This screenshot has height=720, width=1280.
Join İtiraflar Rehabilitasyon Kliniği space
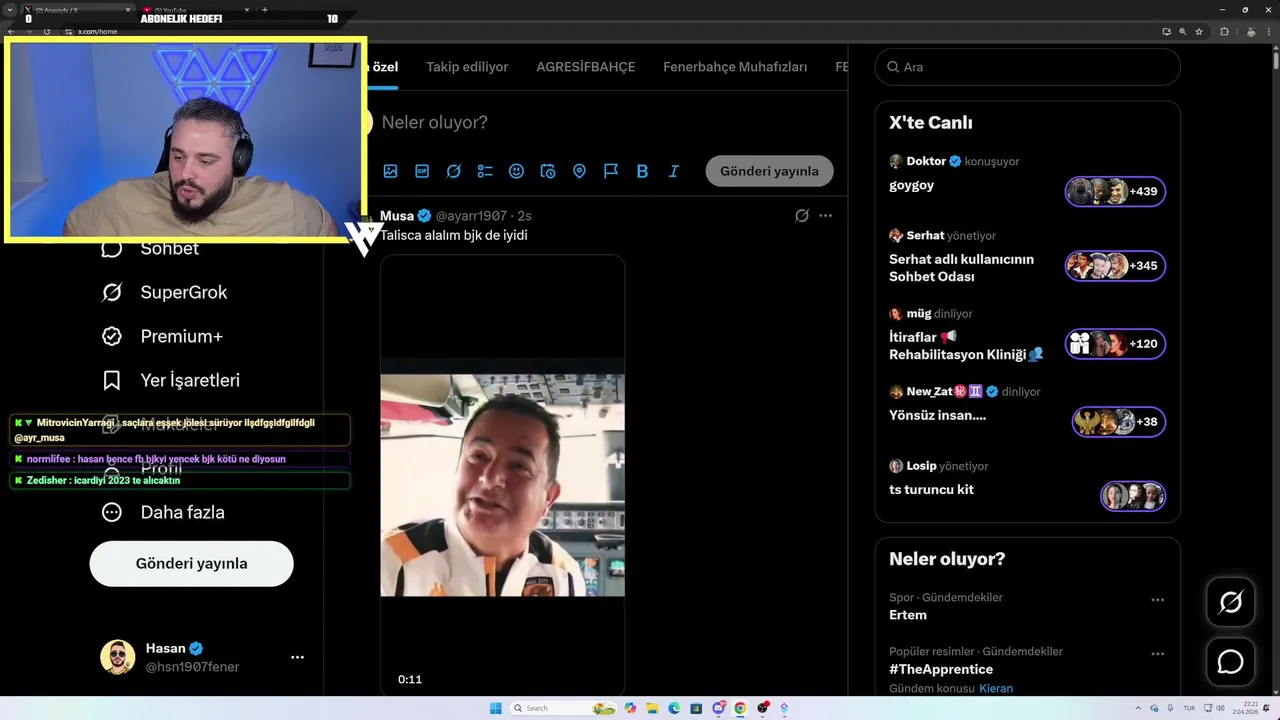click(x=966, y=345)
